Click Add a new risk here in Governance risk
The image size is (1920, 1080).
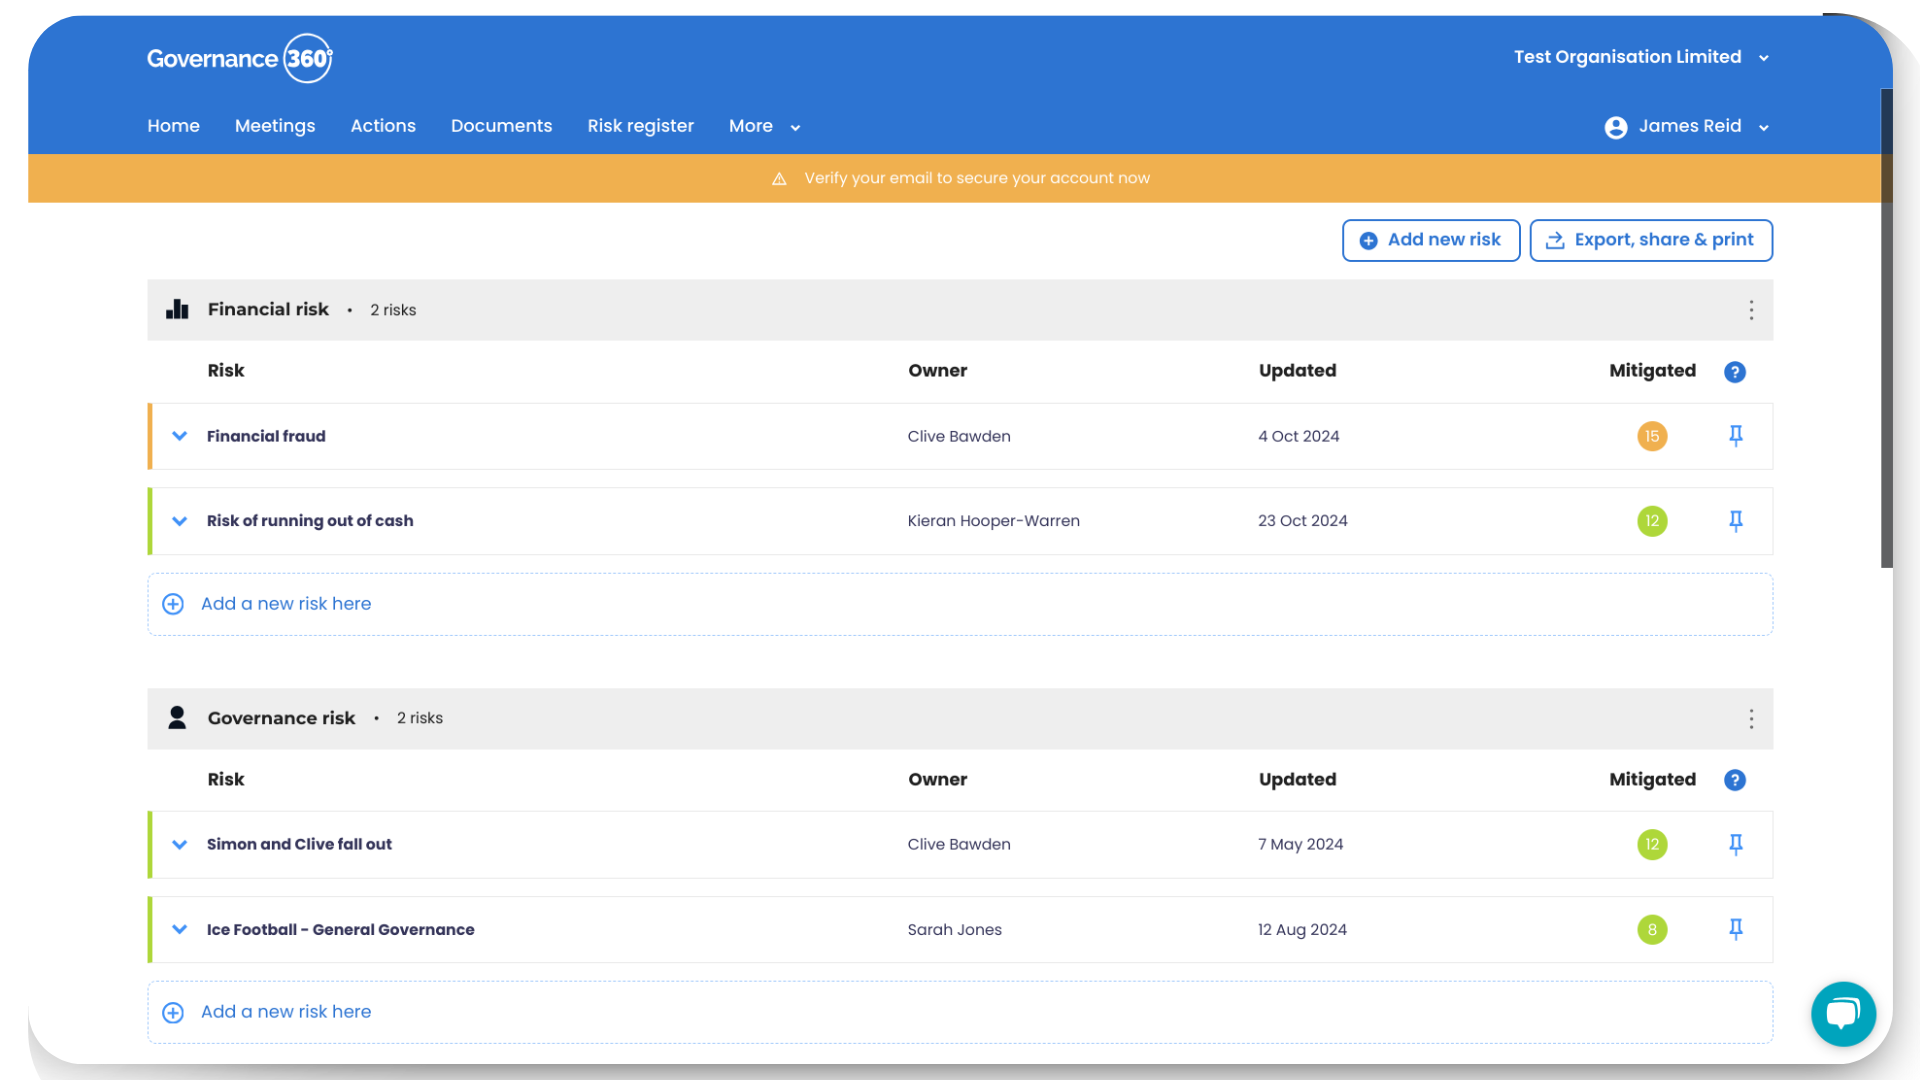[285, 1011]
